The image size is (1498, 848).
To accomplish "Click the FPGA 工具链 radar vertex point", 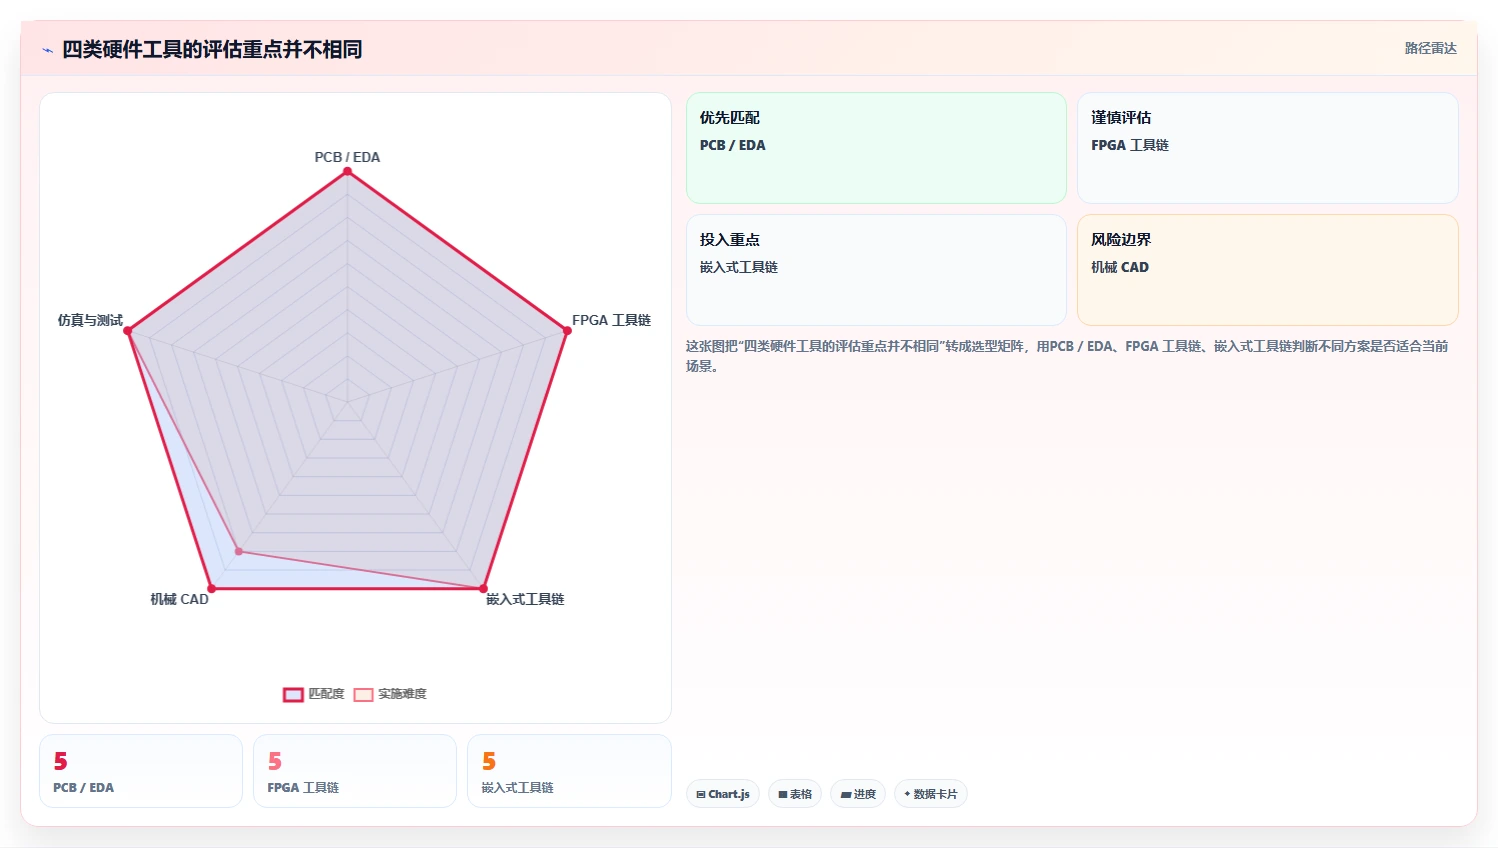I will pyautogui.click(x=567, y=330).
